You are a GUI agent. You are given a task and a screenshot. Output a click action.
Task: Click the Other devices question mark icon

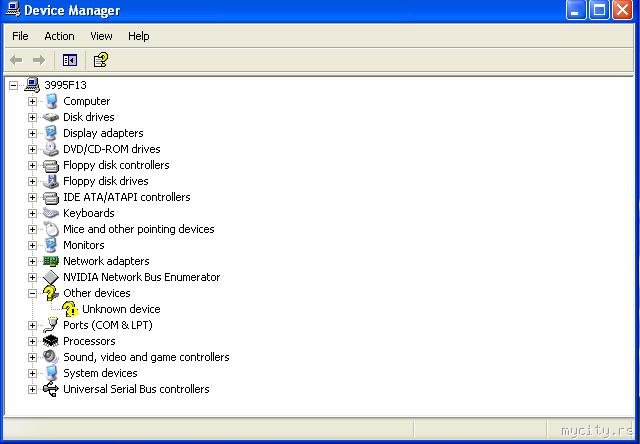click(x=51, y=293)
